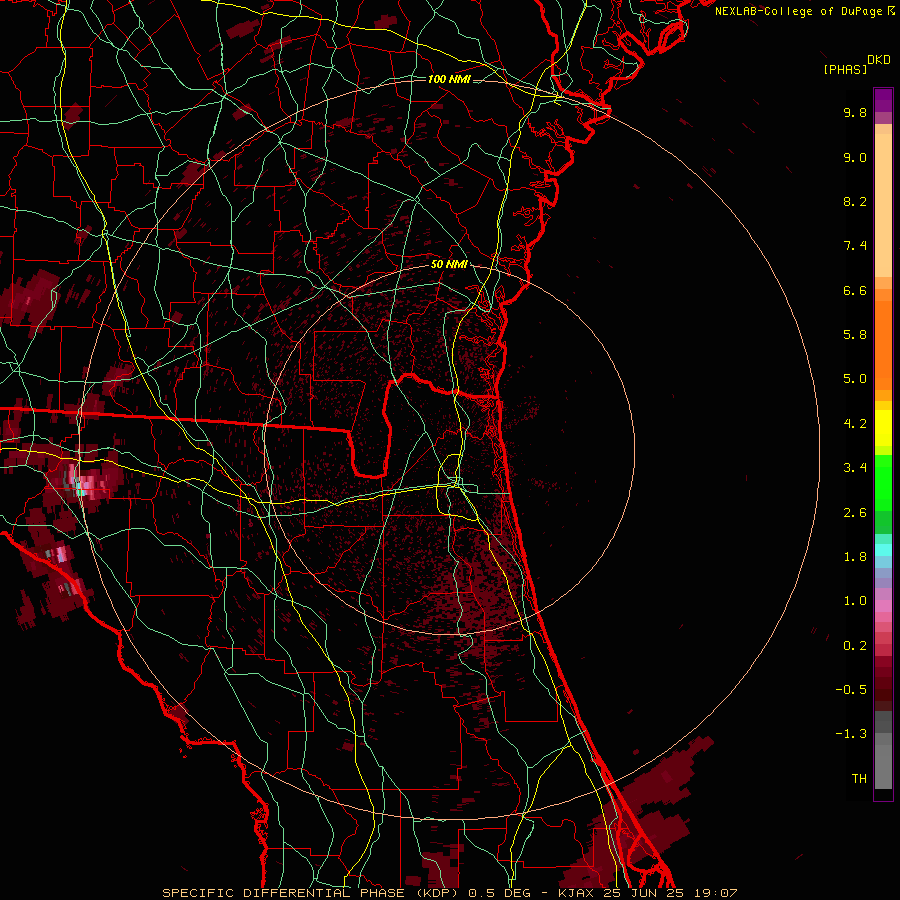The width and height of the screenshot is (900, 900).
Task: Click the 7.4 value on color scale
Action: pos(855,246)
